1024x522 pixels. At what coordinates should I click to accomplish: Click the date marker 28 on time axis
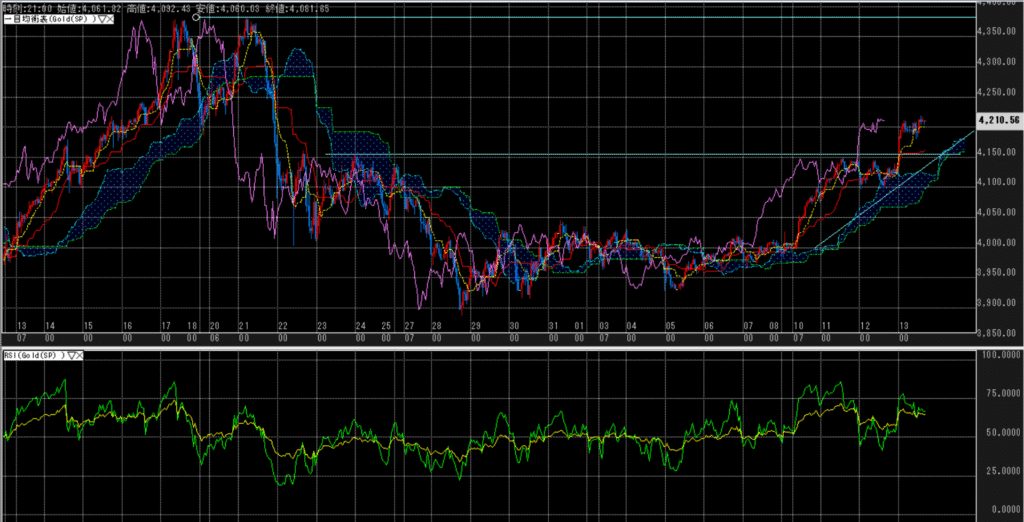(436, 327)
